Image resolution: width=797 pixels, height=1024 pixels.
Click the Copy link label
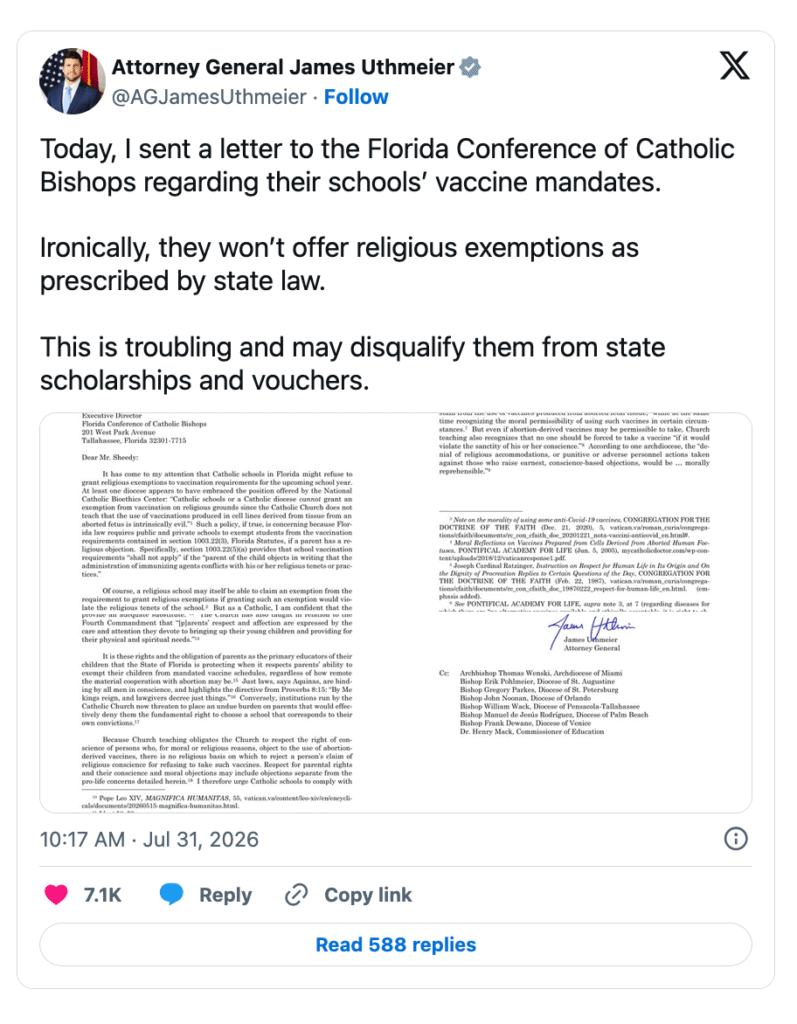pyautogui.click(x=368, y=895)
